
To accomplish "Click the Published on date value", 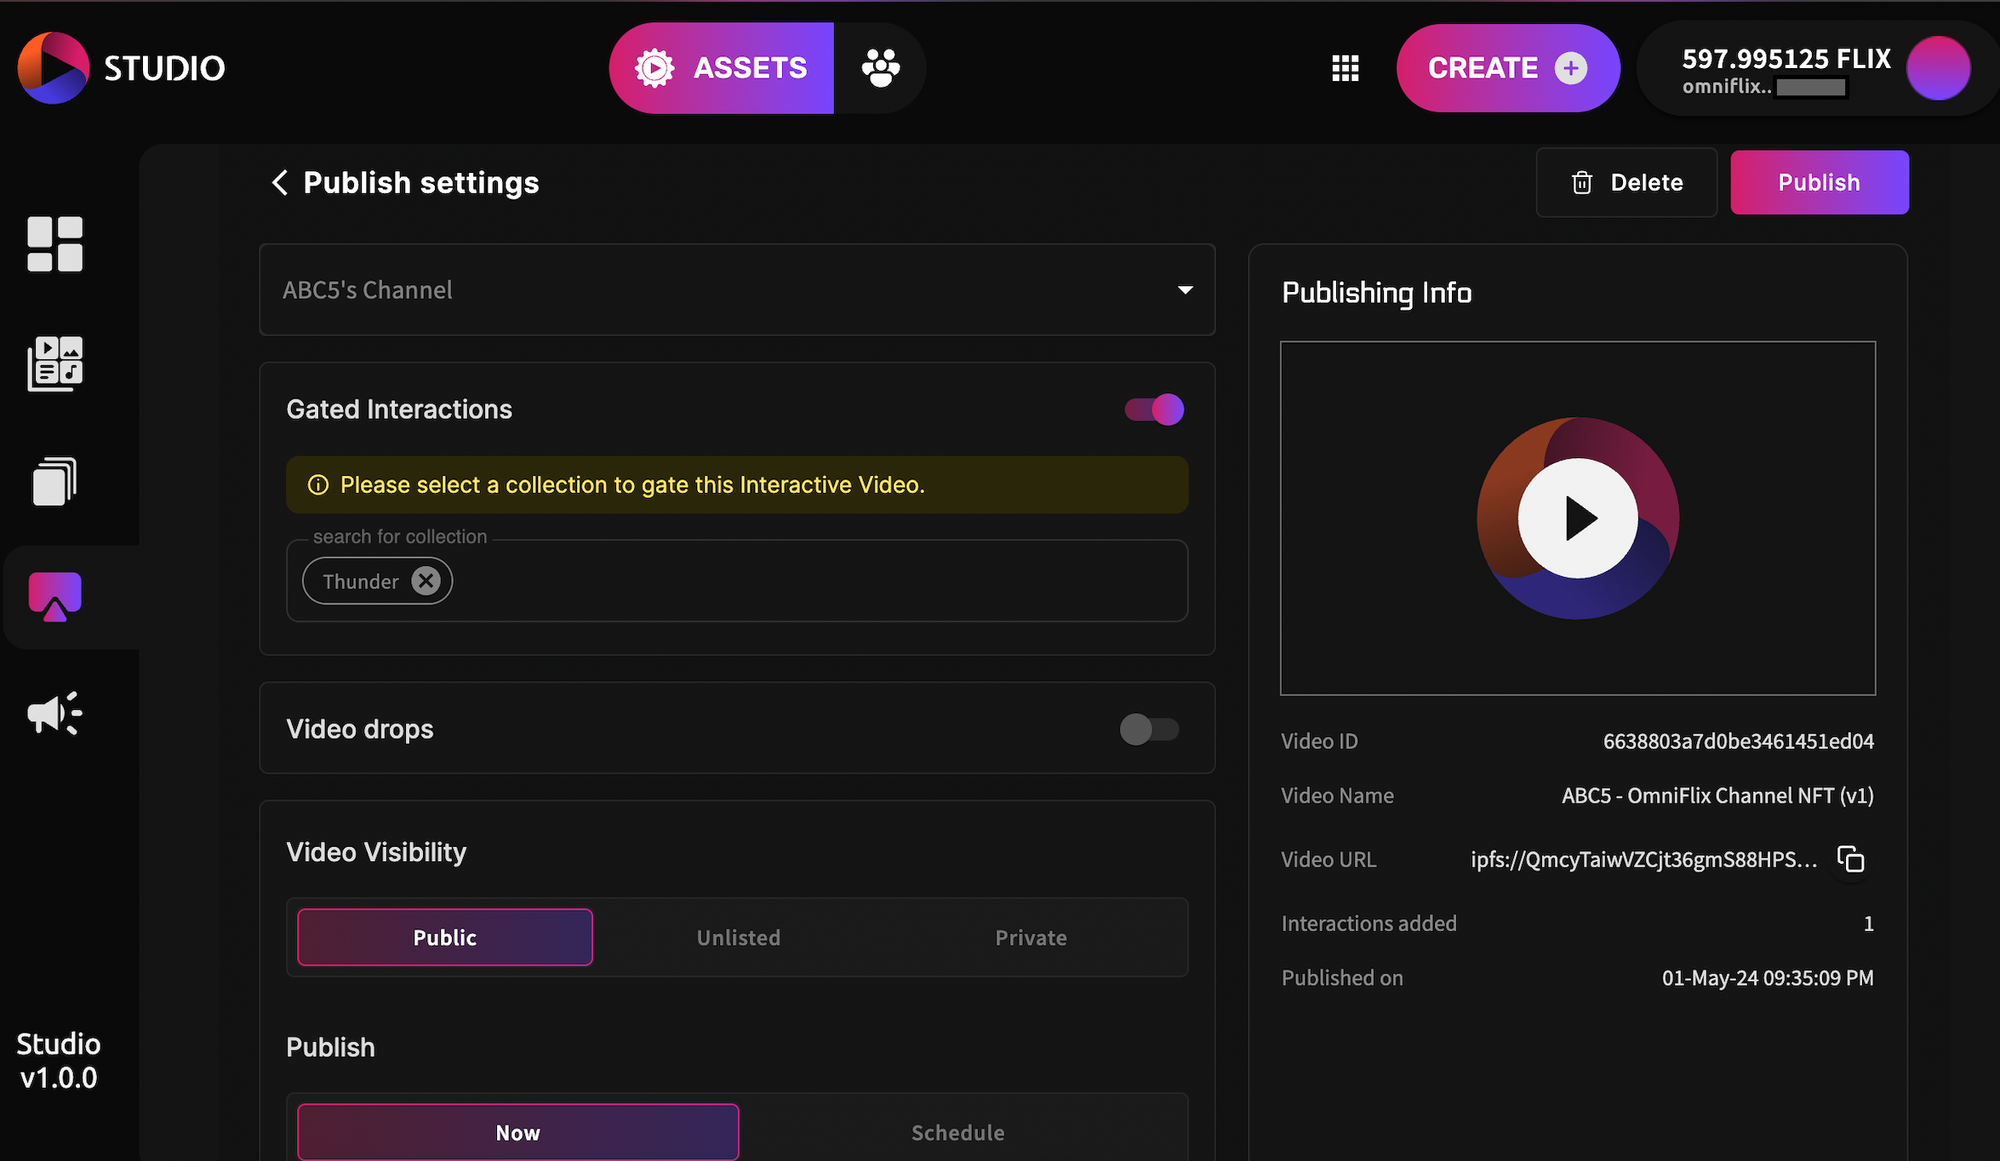I will coord(1767,978).
